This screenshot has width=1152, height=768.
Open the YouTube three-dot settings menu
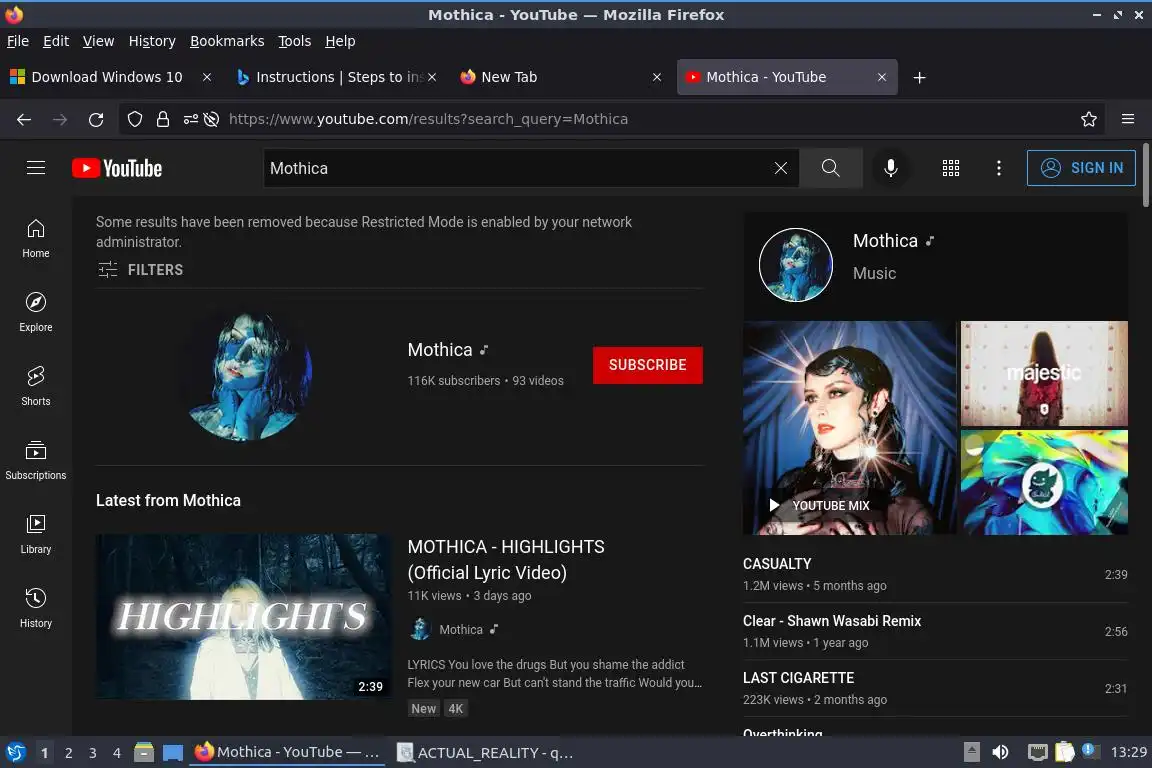coord(998,168)
